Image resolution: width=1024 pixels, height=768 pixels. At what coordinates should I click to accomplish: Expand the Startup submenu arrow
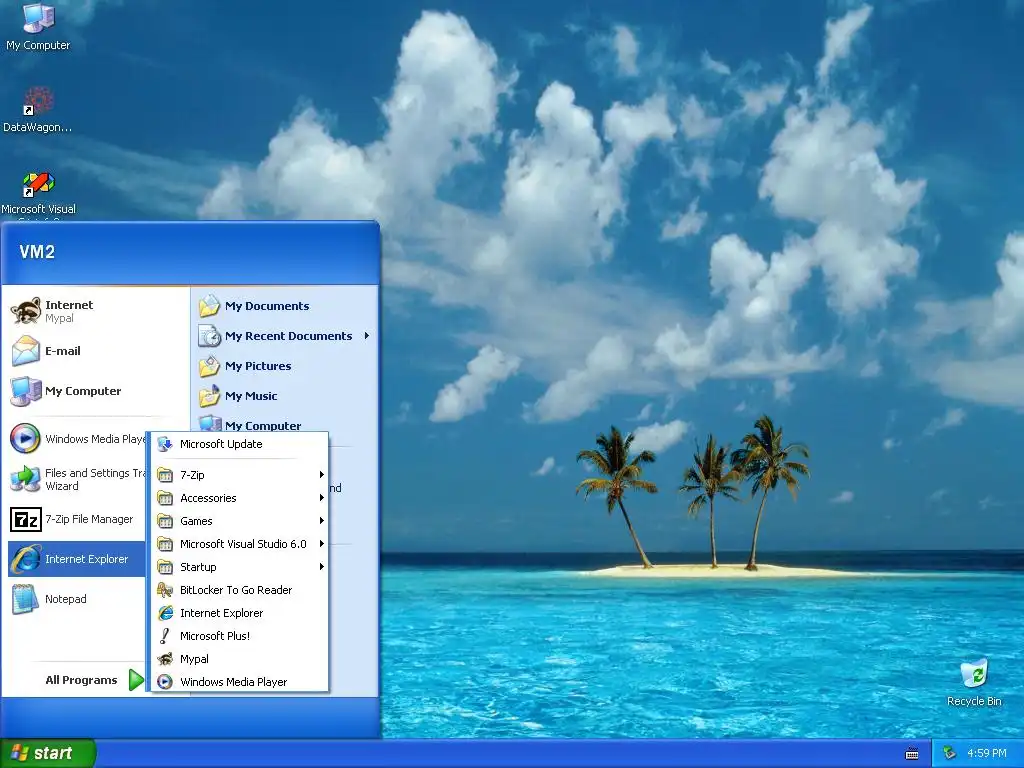[x=321, y=567]
